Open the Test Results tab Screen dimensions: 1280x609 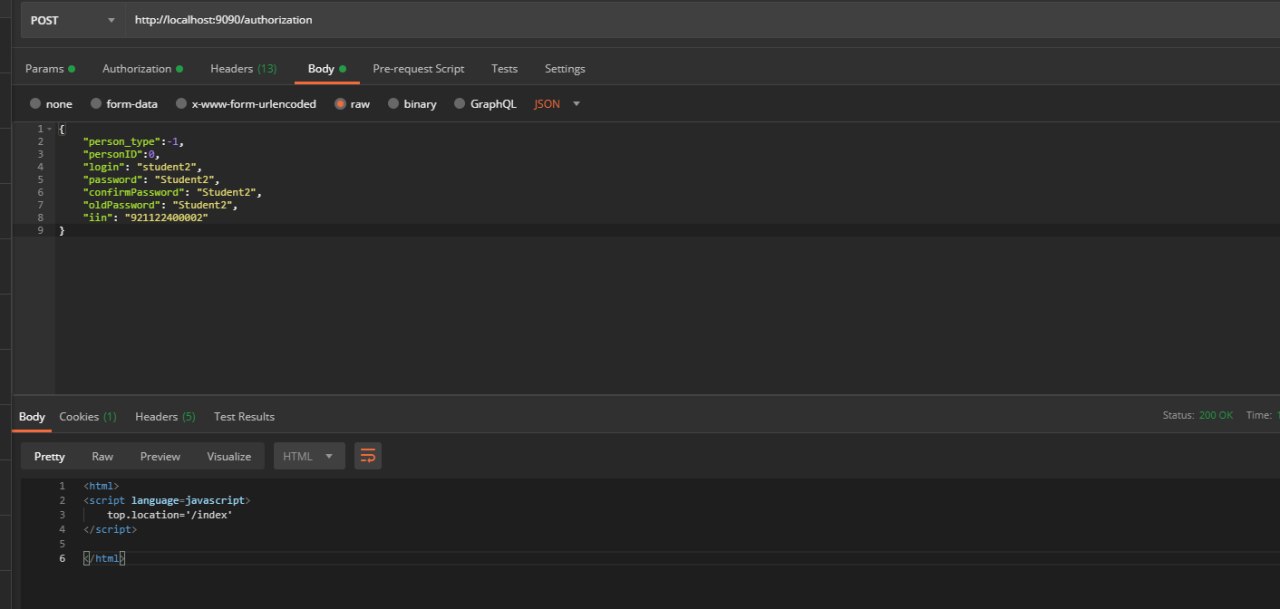pos(244,417)
